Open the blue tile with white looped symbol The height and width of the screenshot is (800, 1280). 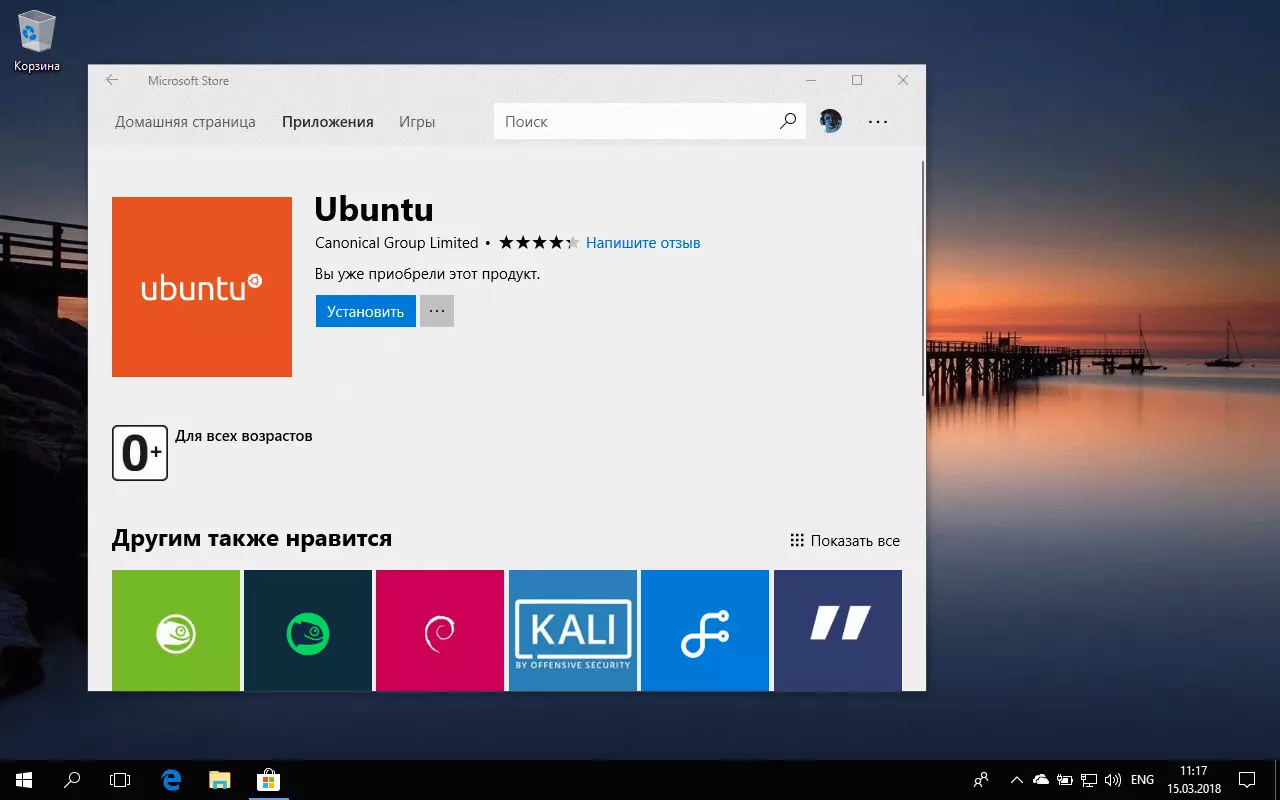(705, 630)
